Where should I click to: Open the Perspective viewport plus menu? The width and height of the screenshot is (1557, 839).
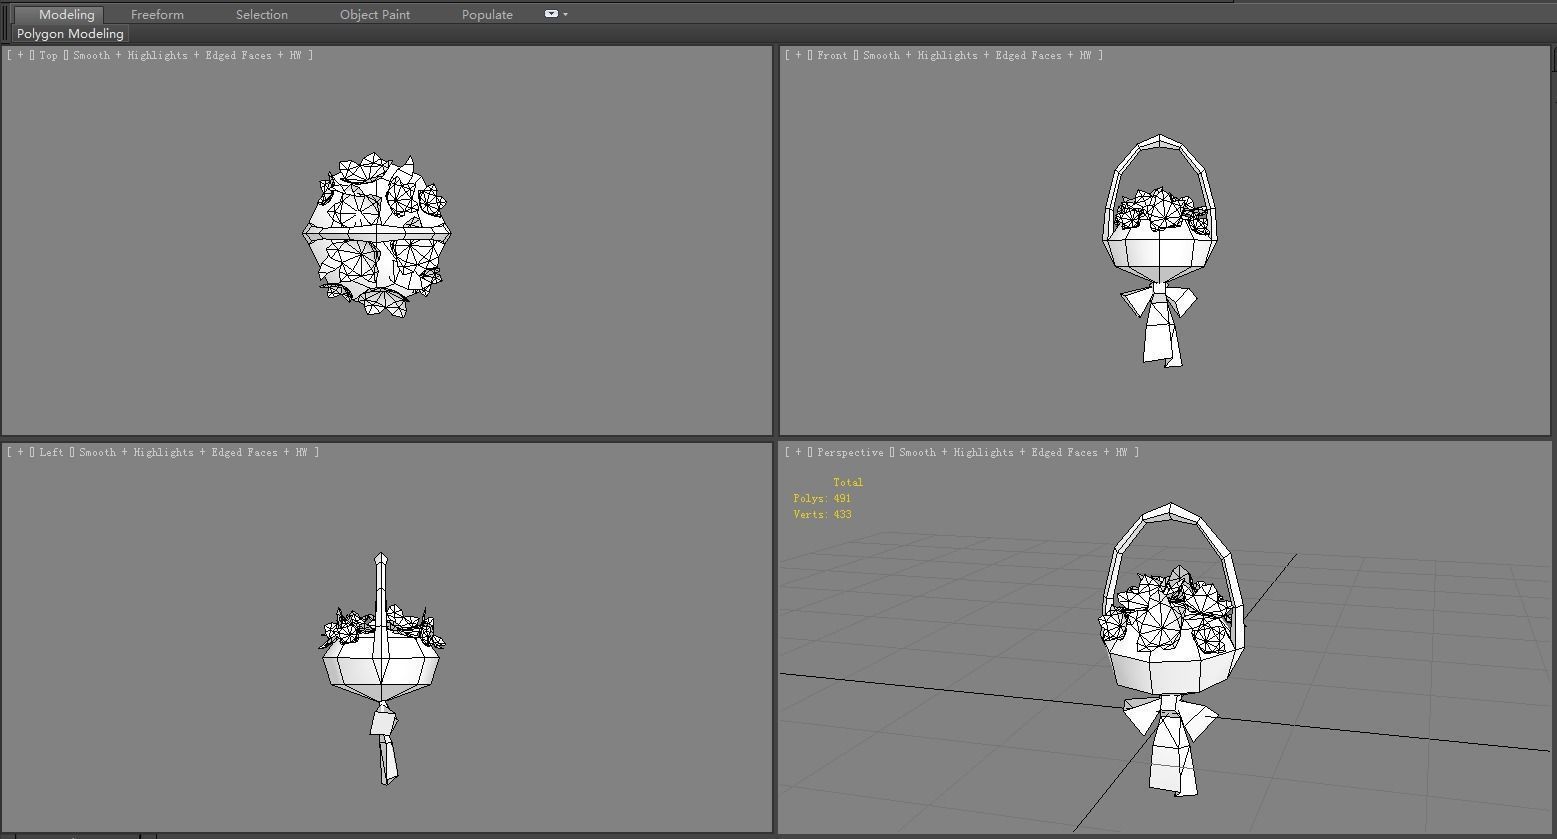[798, 452]
